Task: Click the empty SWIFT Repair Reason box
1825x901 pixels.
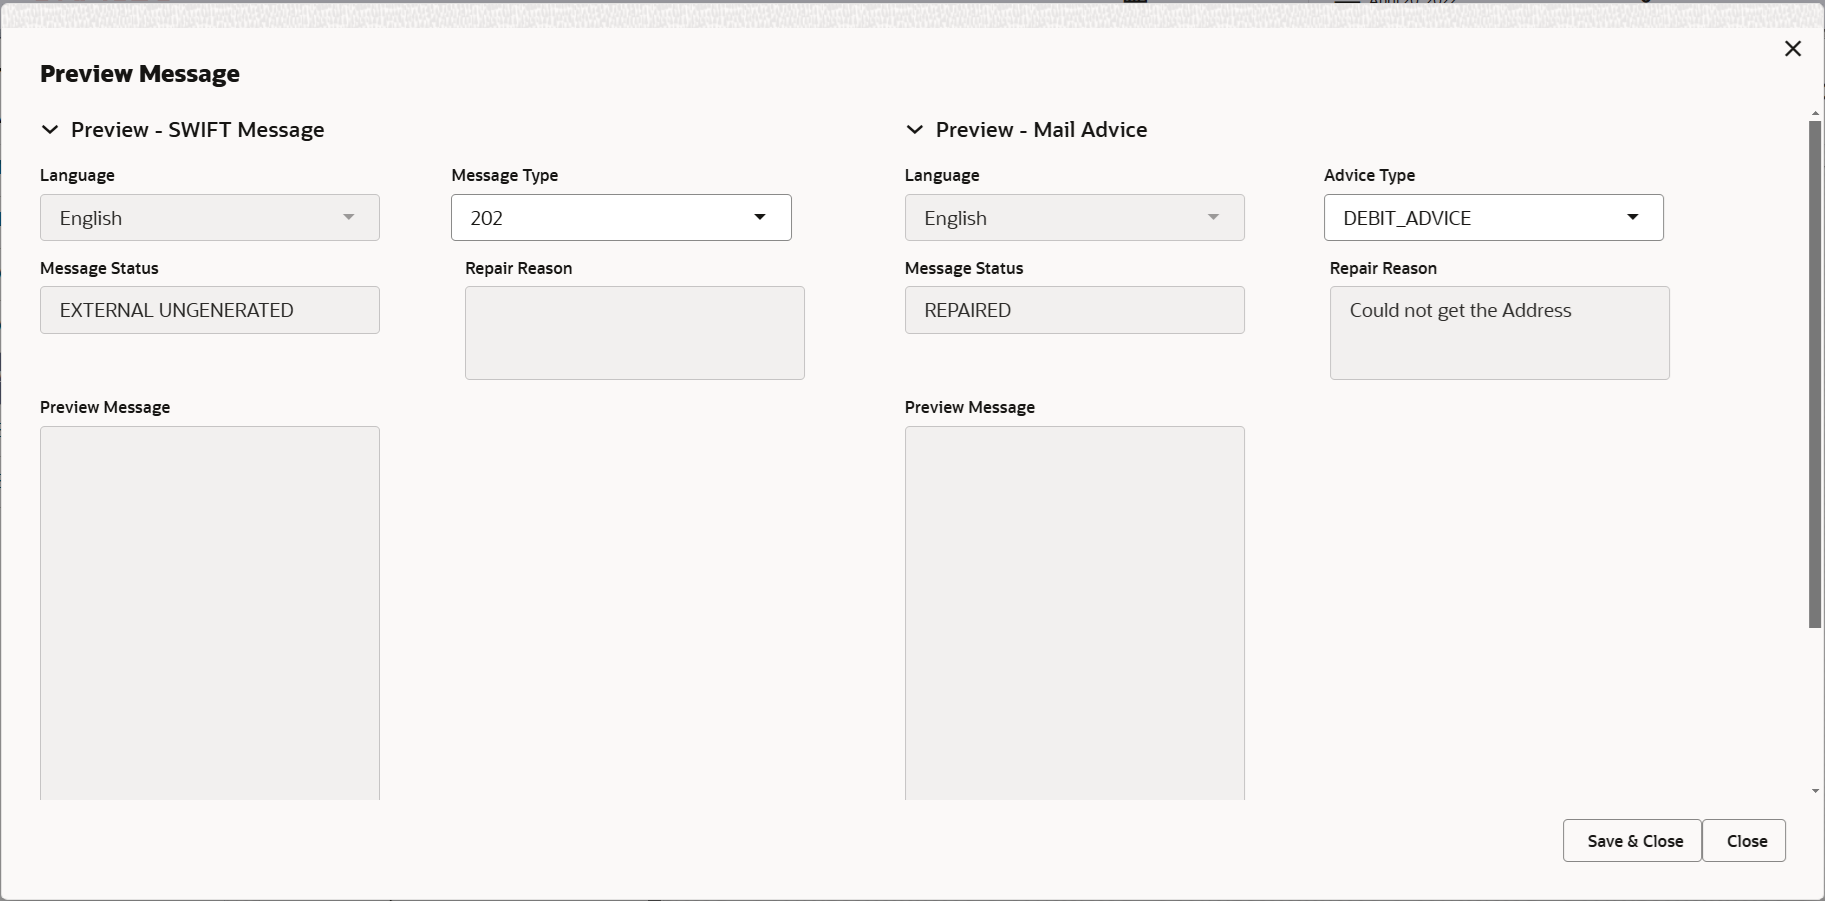Action: [635, 333]
